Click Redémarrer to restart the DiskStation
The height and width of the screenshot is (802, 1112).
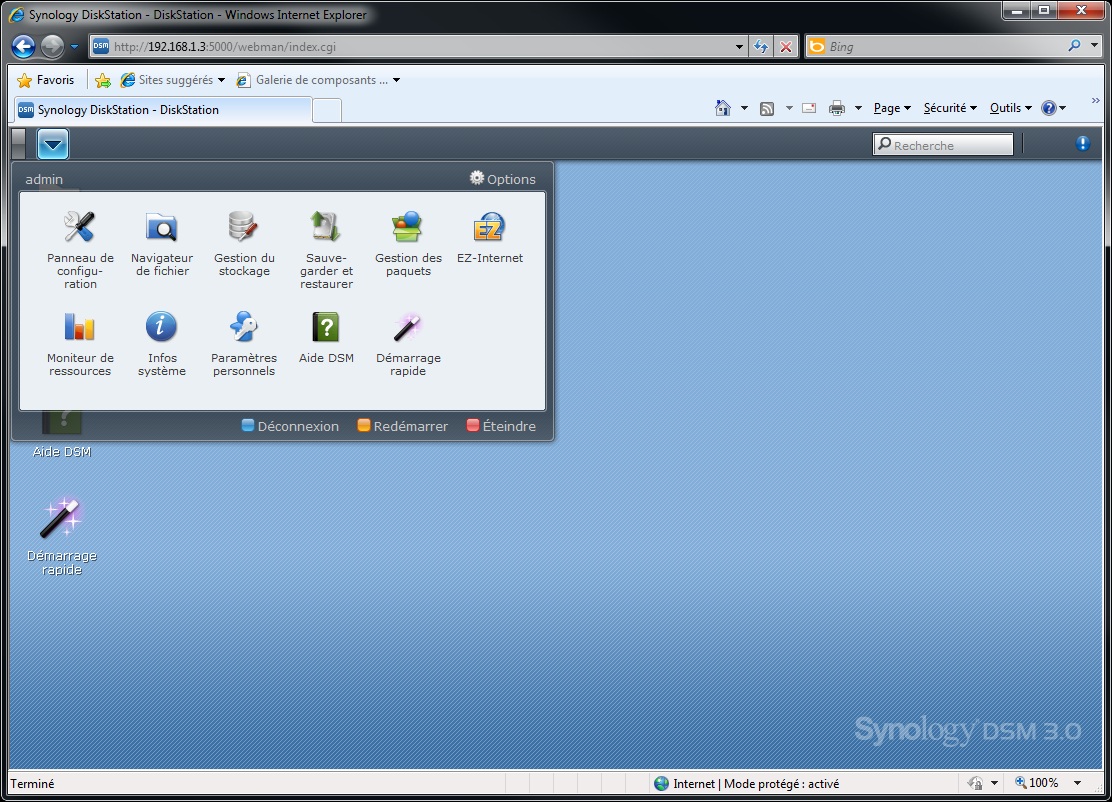[403, 426]
